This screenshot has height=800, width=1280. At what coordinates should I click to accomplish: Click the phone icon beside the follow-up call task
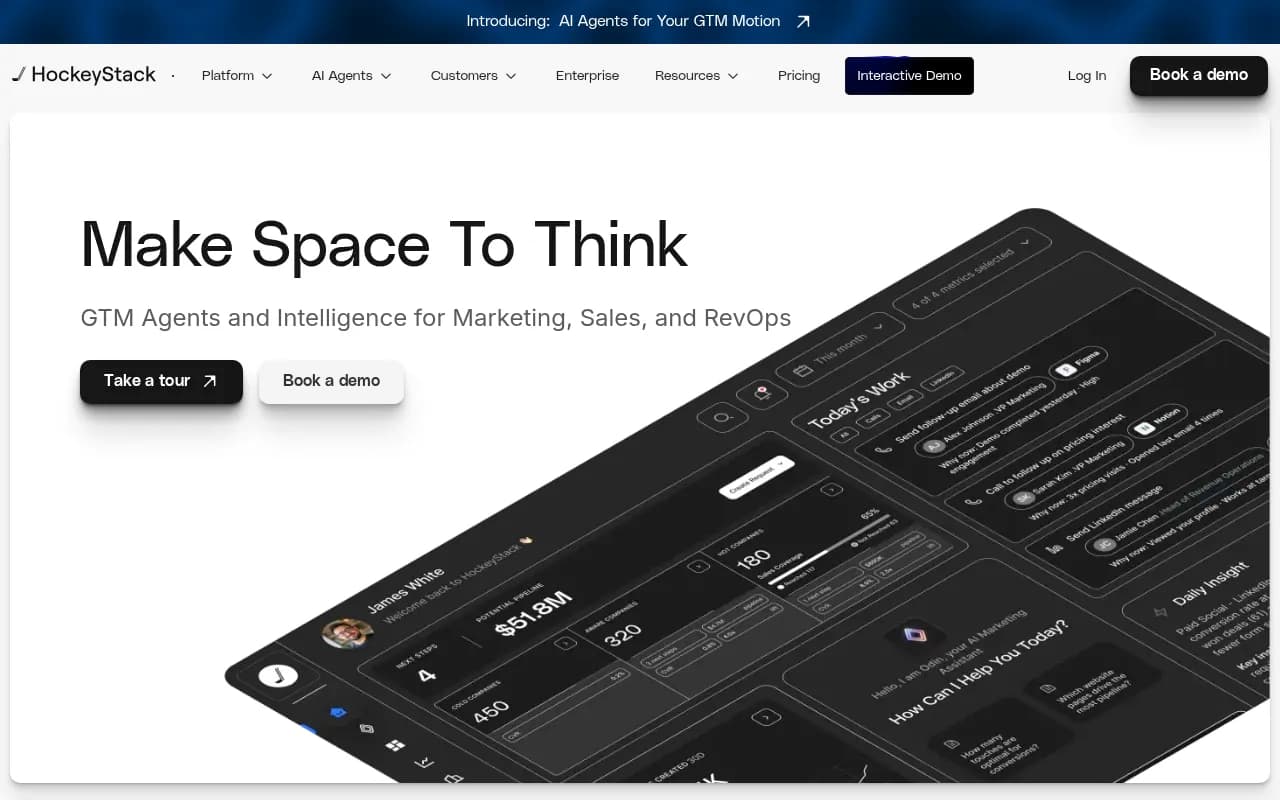point(972,502)
